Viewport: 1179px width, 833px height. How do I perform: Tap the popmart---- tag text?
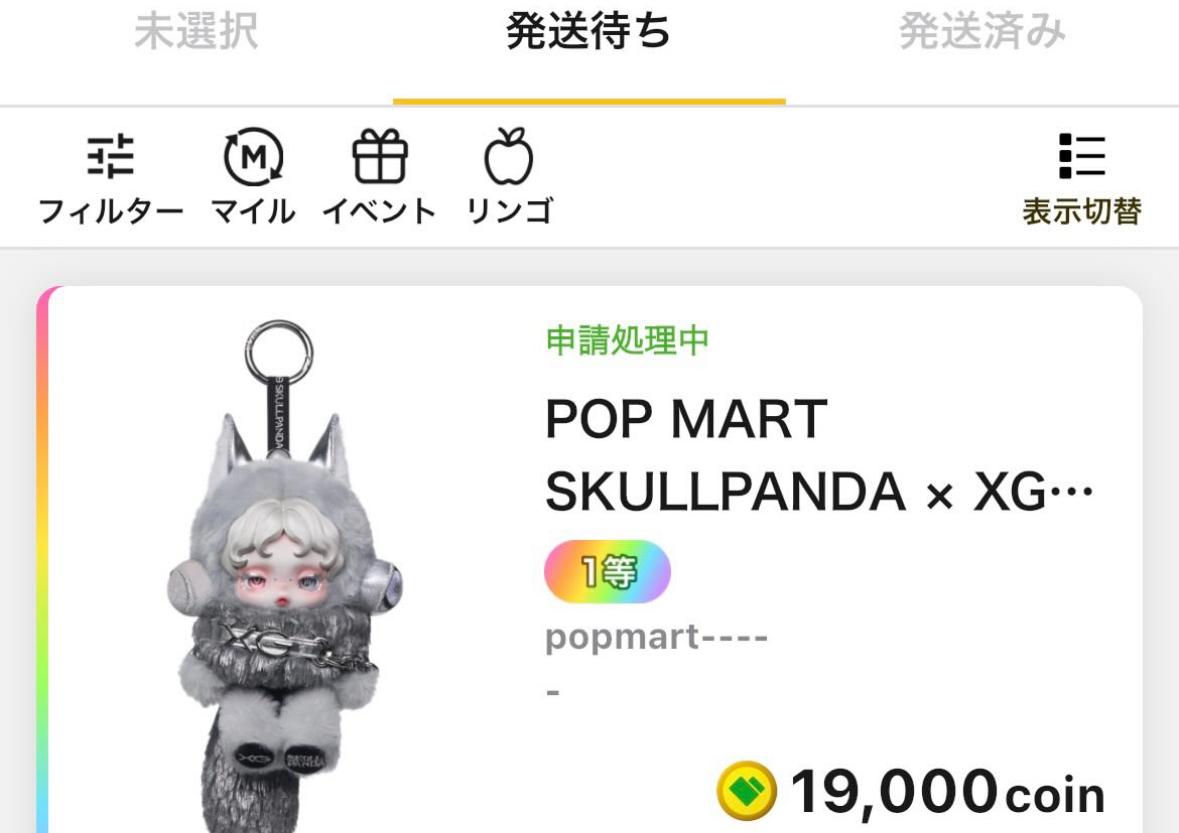coord(656,638)
